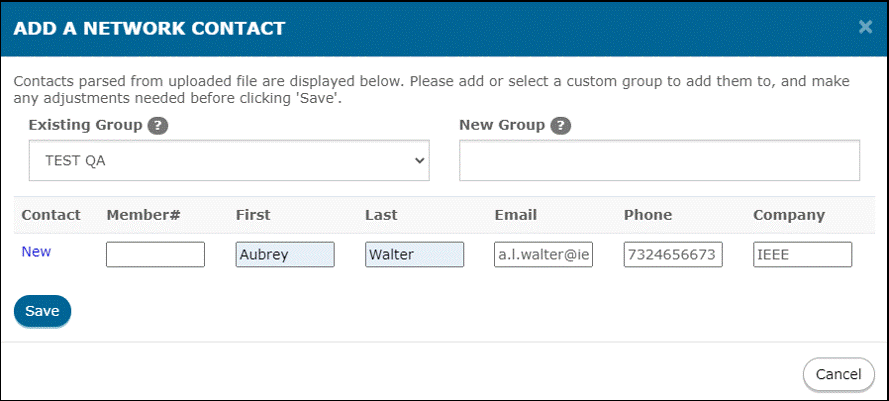Click the Member# column header label
The width and height of the screenshot is (889, 401).
pyautogui.click(x=143, y=215)
